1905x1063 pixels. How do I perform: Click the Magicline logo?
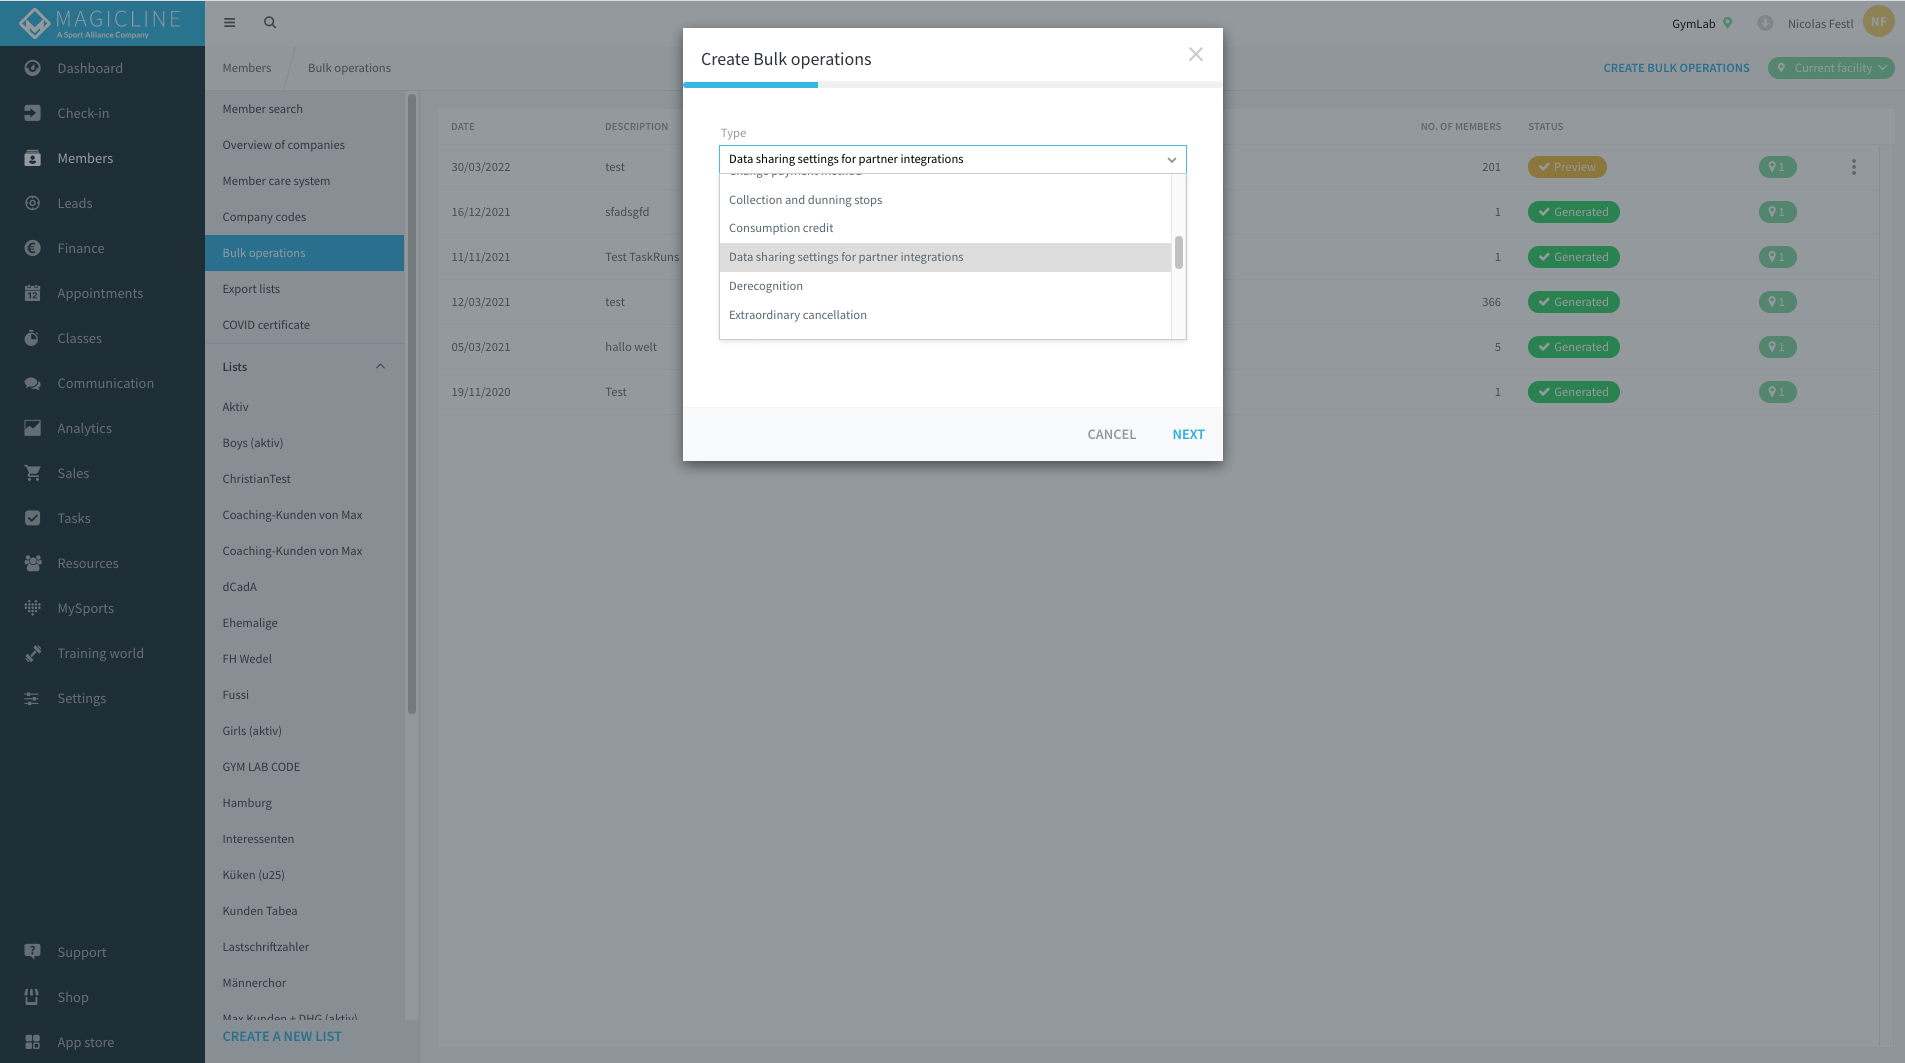(x=100, y=23)
